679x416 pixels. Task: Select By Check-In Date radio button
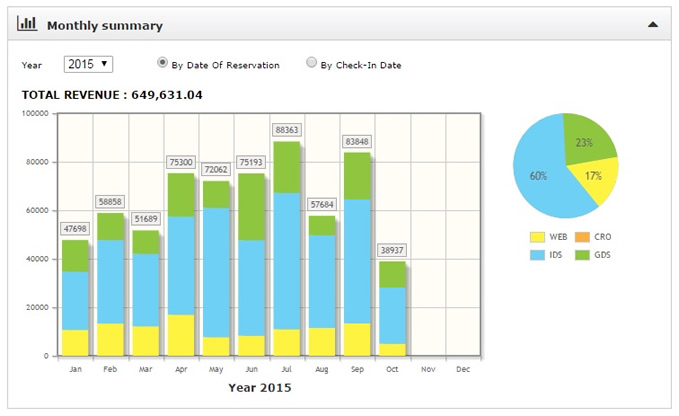point(311,63)
